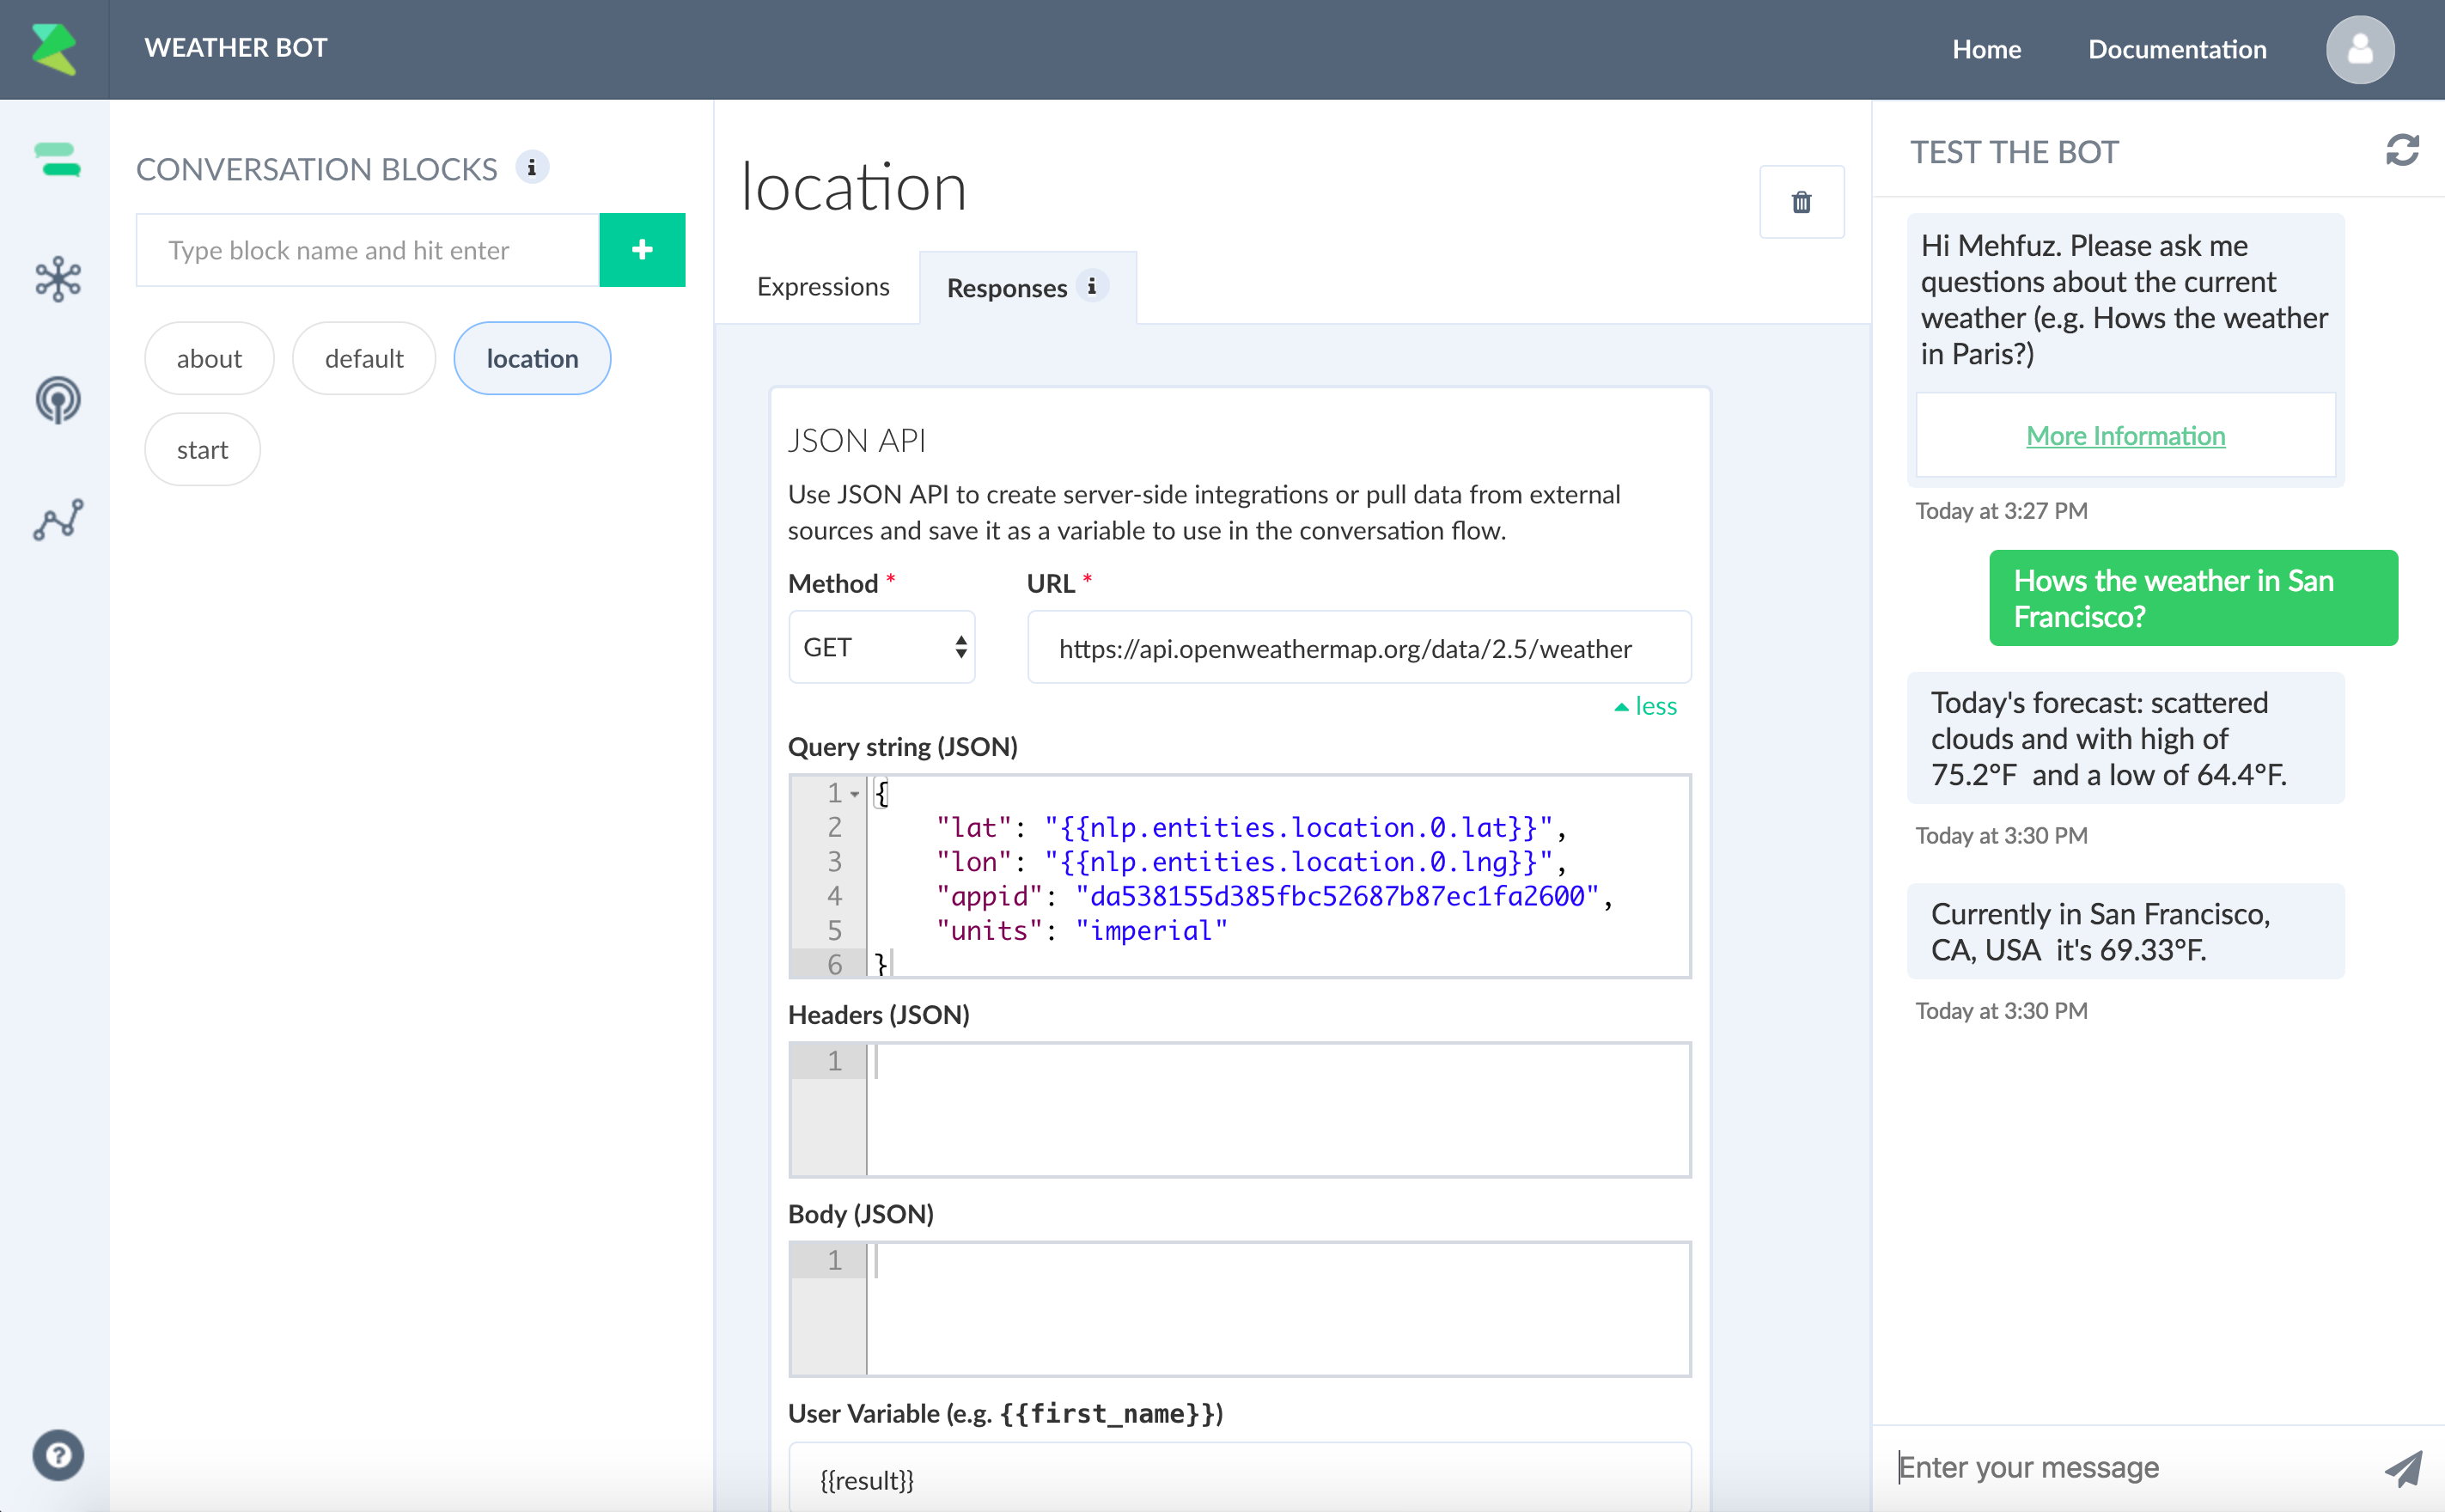The image size is (2445, 1512).
Task: Refresh the test bot conversation
Action: click(2402, 151)
